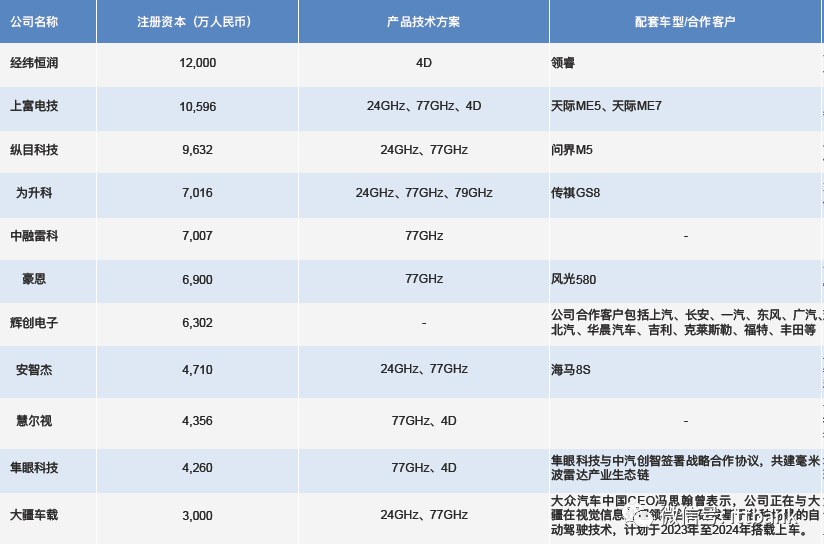The height and width of the screenshot is (552, 824).
Task: Click capital value 4,260
Action: [198, 468]
